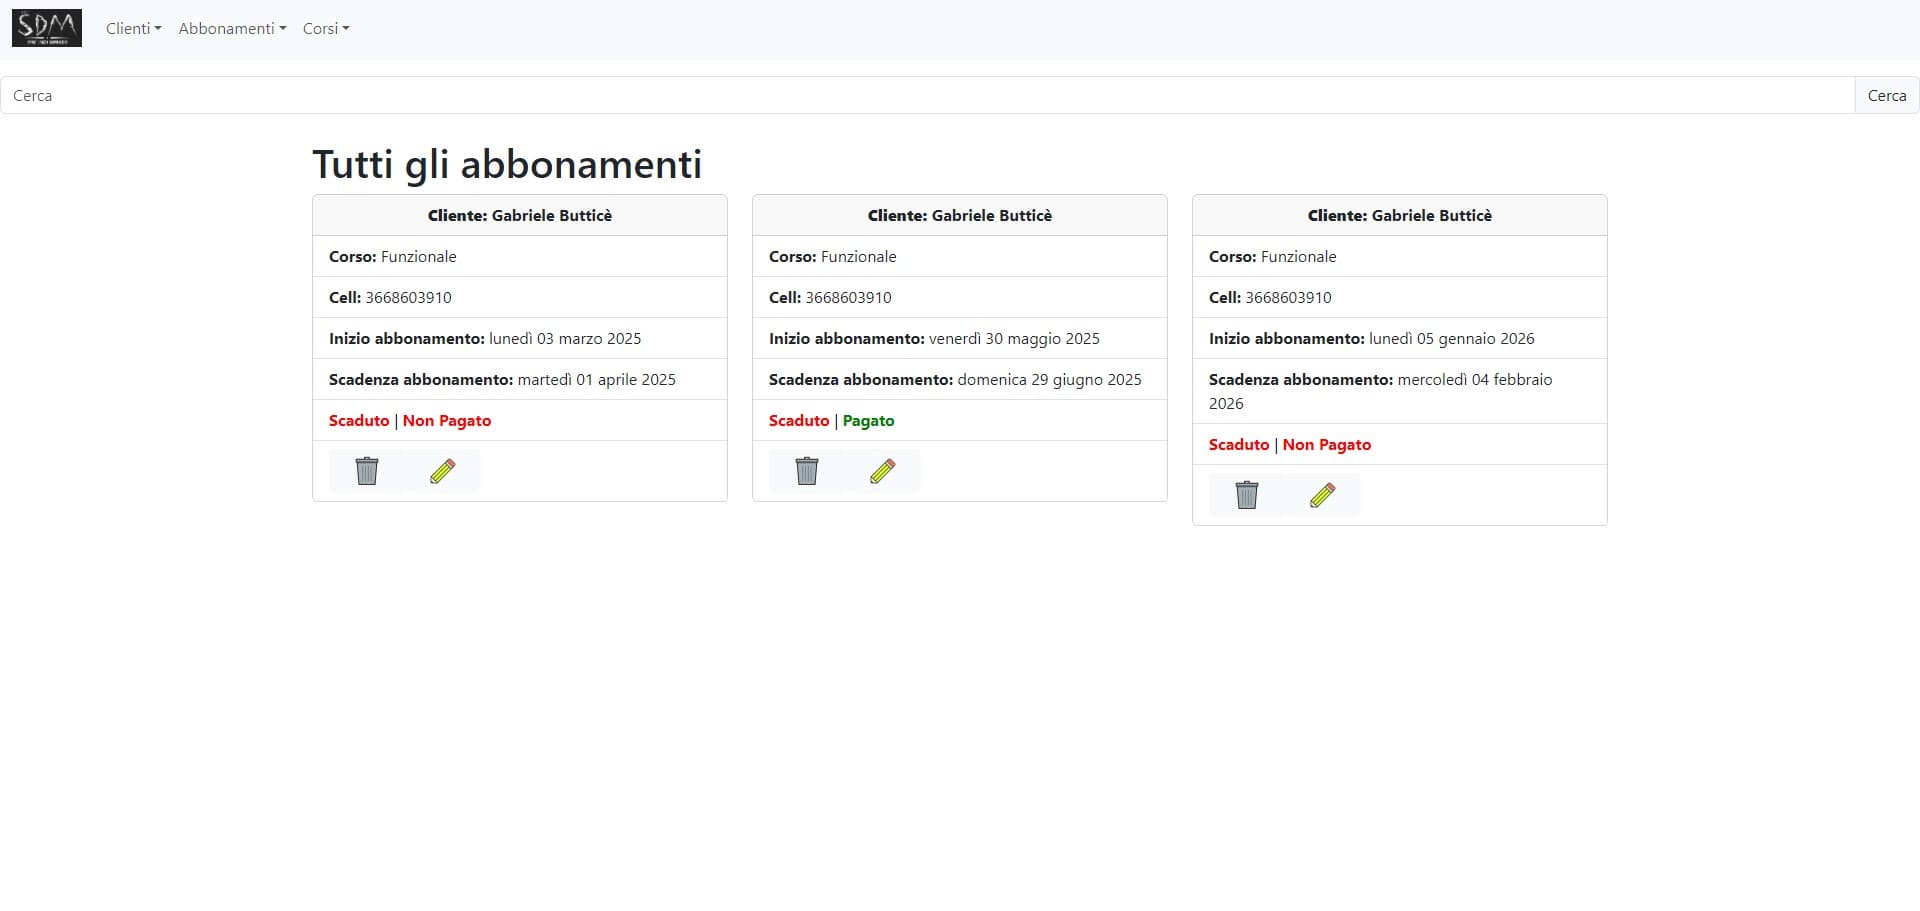This screenshot has height=911, width=1920.
Task: Open the Clienti dropdown menu
Action: (133, 29)
